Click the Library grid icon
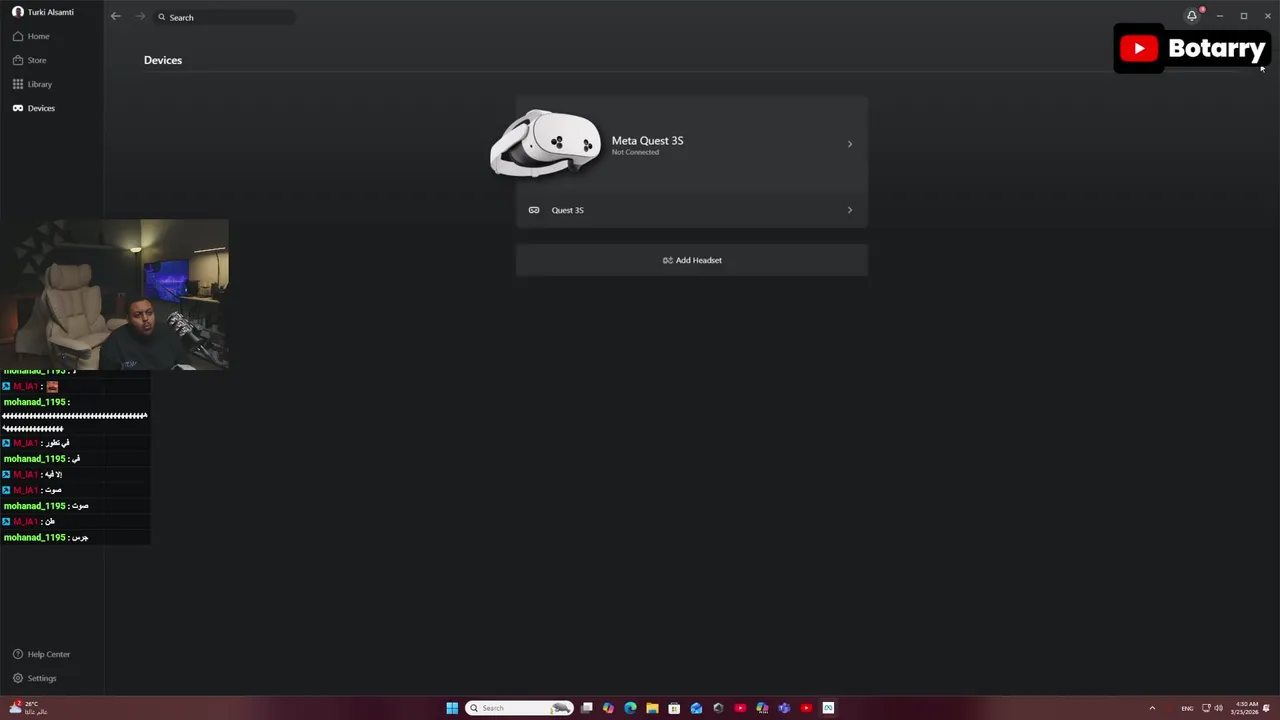1280x720 pixels. [x=17, y=84]
